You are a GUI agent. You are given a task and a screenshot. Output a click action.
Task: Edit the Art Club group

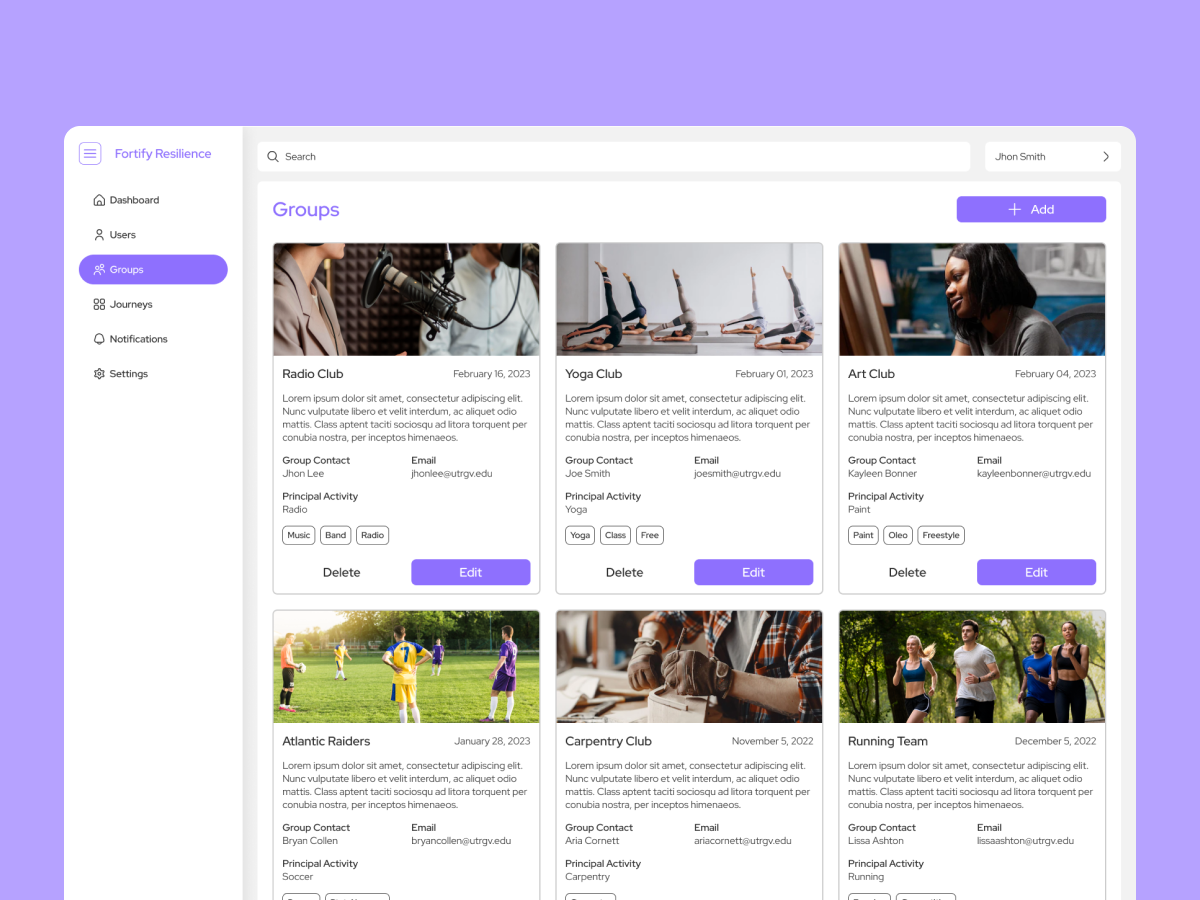[1036, 572]
